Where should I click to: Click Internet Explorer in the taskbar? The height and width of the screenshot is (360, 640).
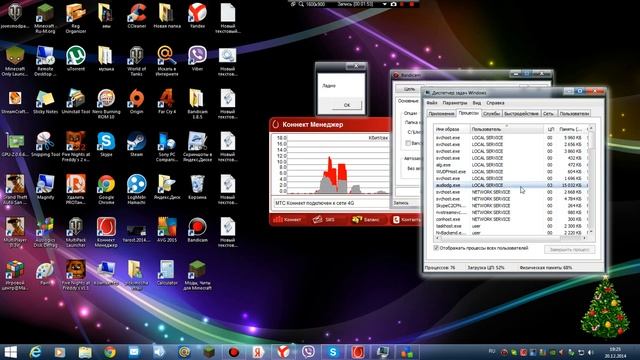[x=36, y=352]
